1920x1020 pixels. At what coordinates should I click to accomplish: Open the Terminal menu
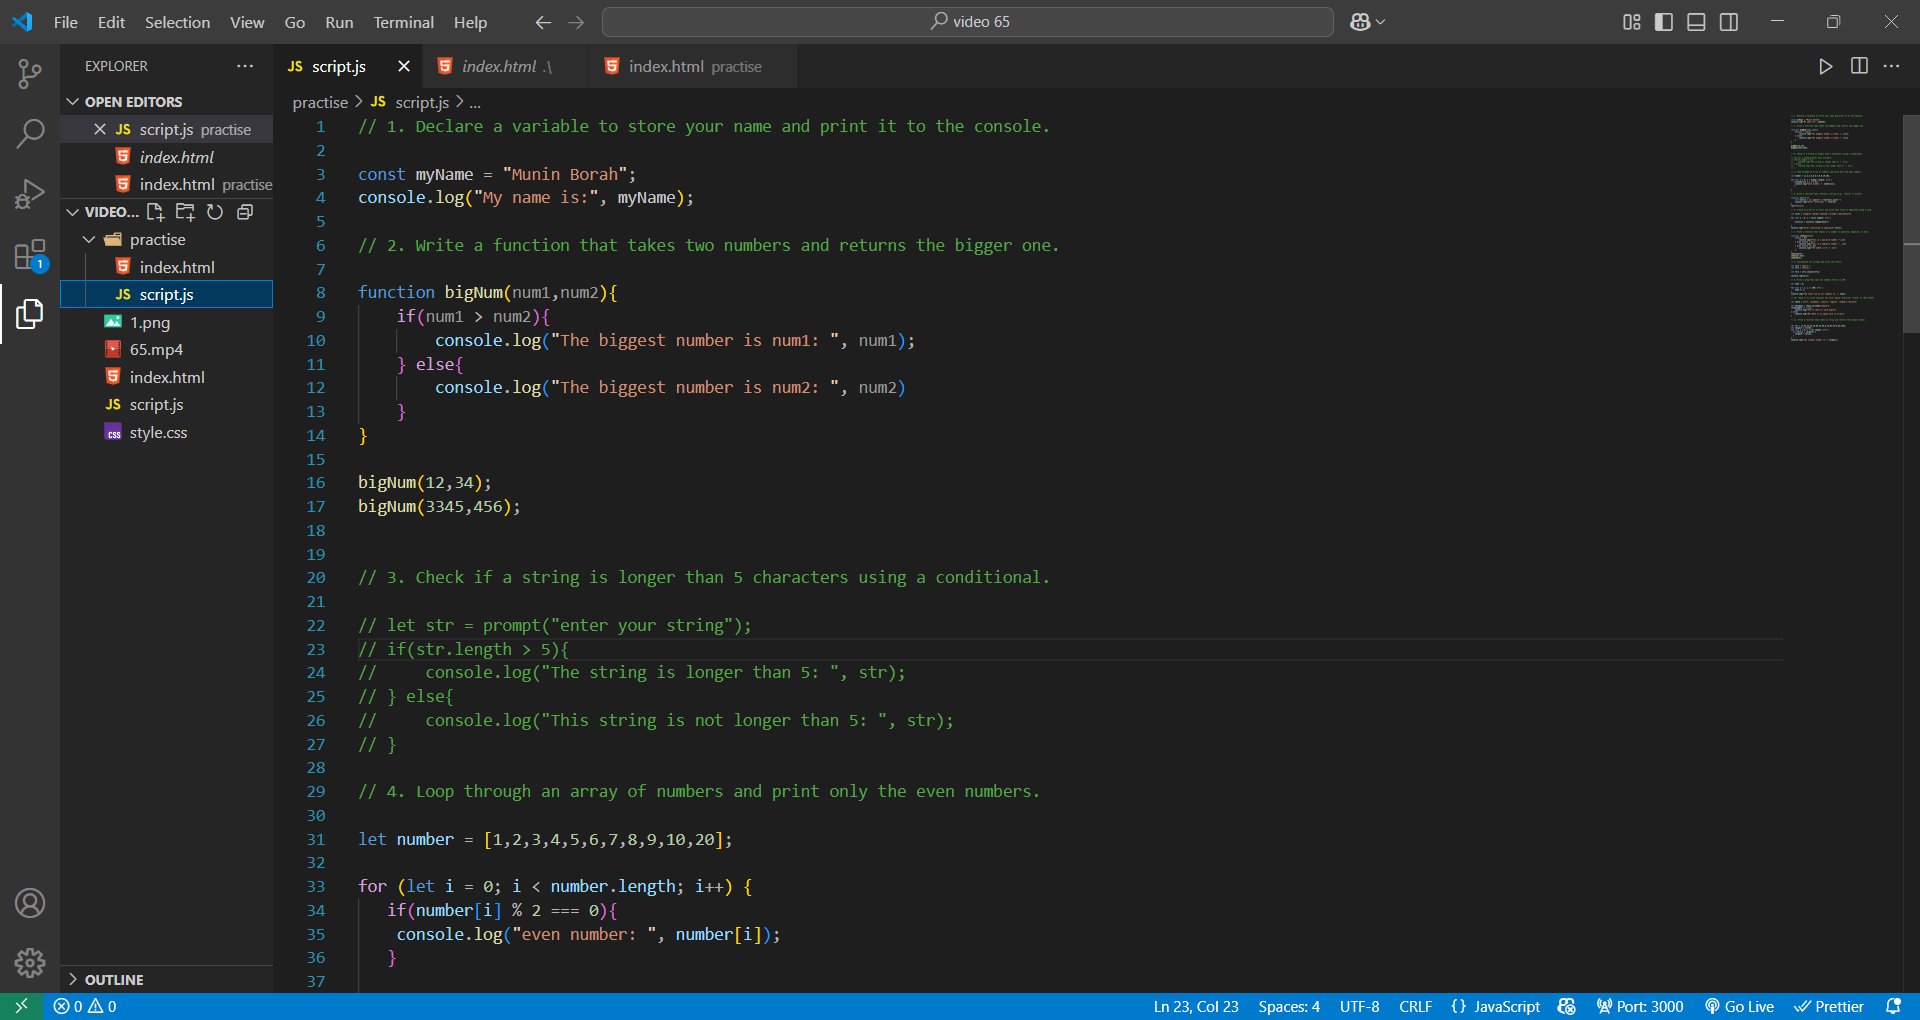403,22
